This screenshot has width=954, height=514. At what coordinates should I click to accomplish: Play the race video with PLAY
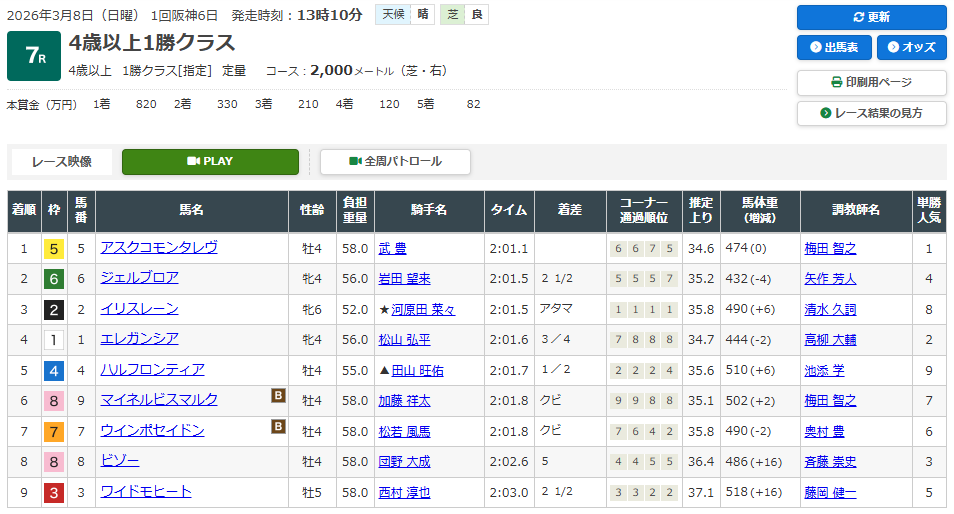[210, 162]
